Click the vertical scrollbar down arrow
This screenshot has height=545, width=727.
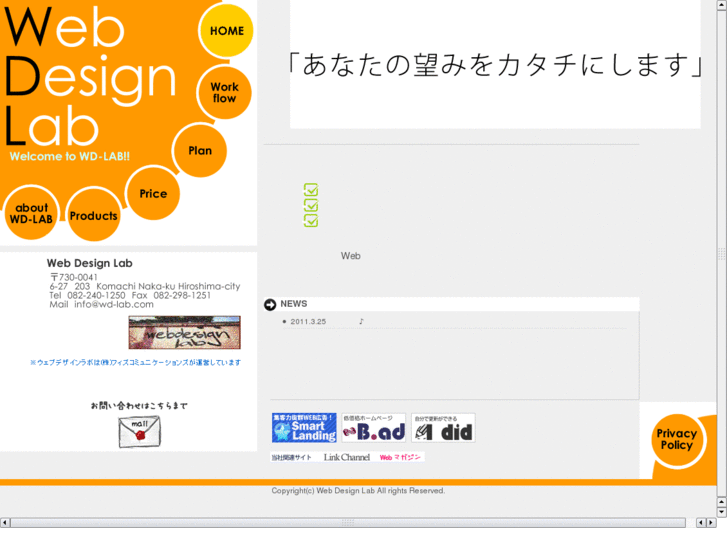[721, 512]
